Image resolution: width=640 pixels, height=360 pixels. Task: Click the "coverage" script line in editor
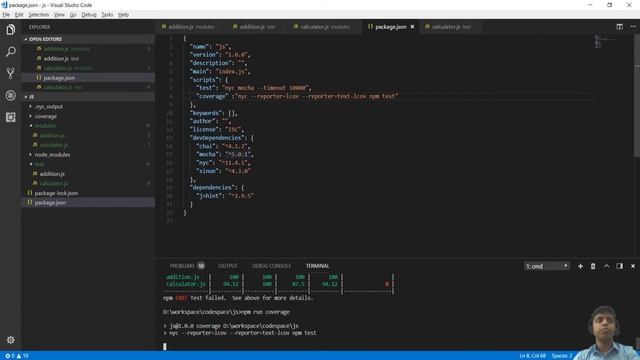pos(297,96)
